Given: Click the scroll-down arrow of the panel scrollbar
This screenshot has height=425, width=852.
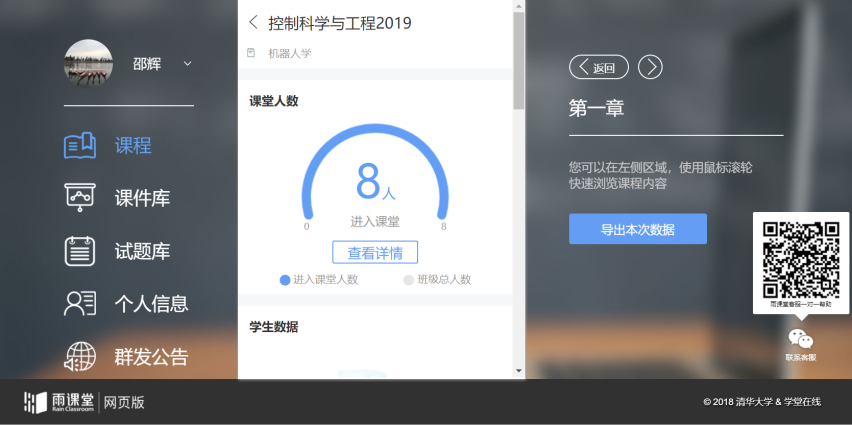Looking at the screenshot, I should click(518, 371).
